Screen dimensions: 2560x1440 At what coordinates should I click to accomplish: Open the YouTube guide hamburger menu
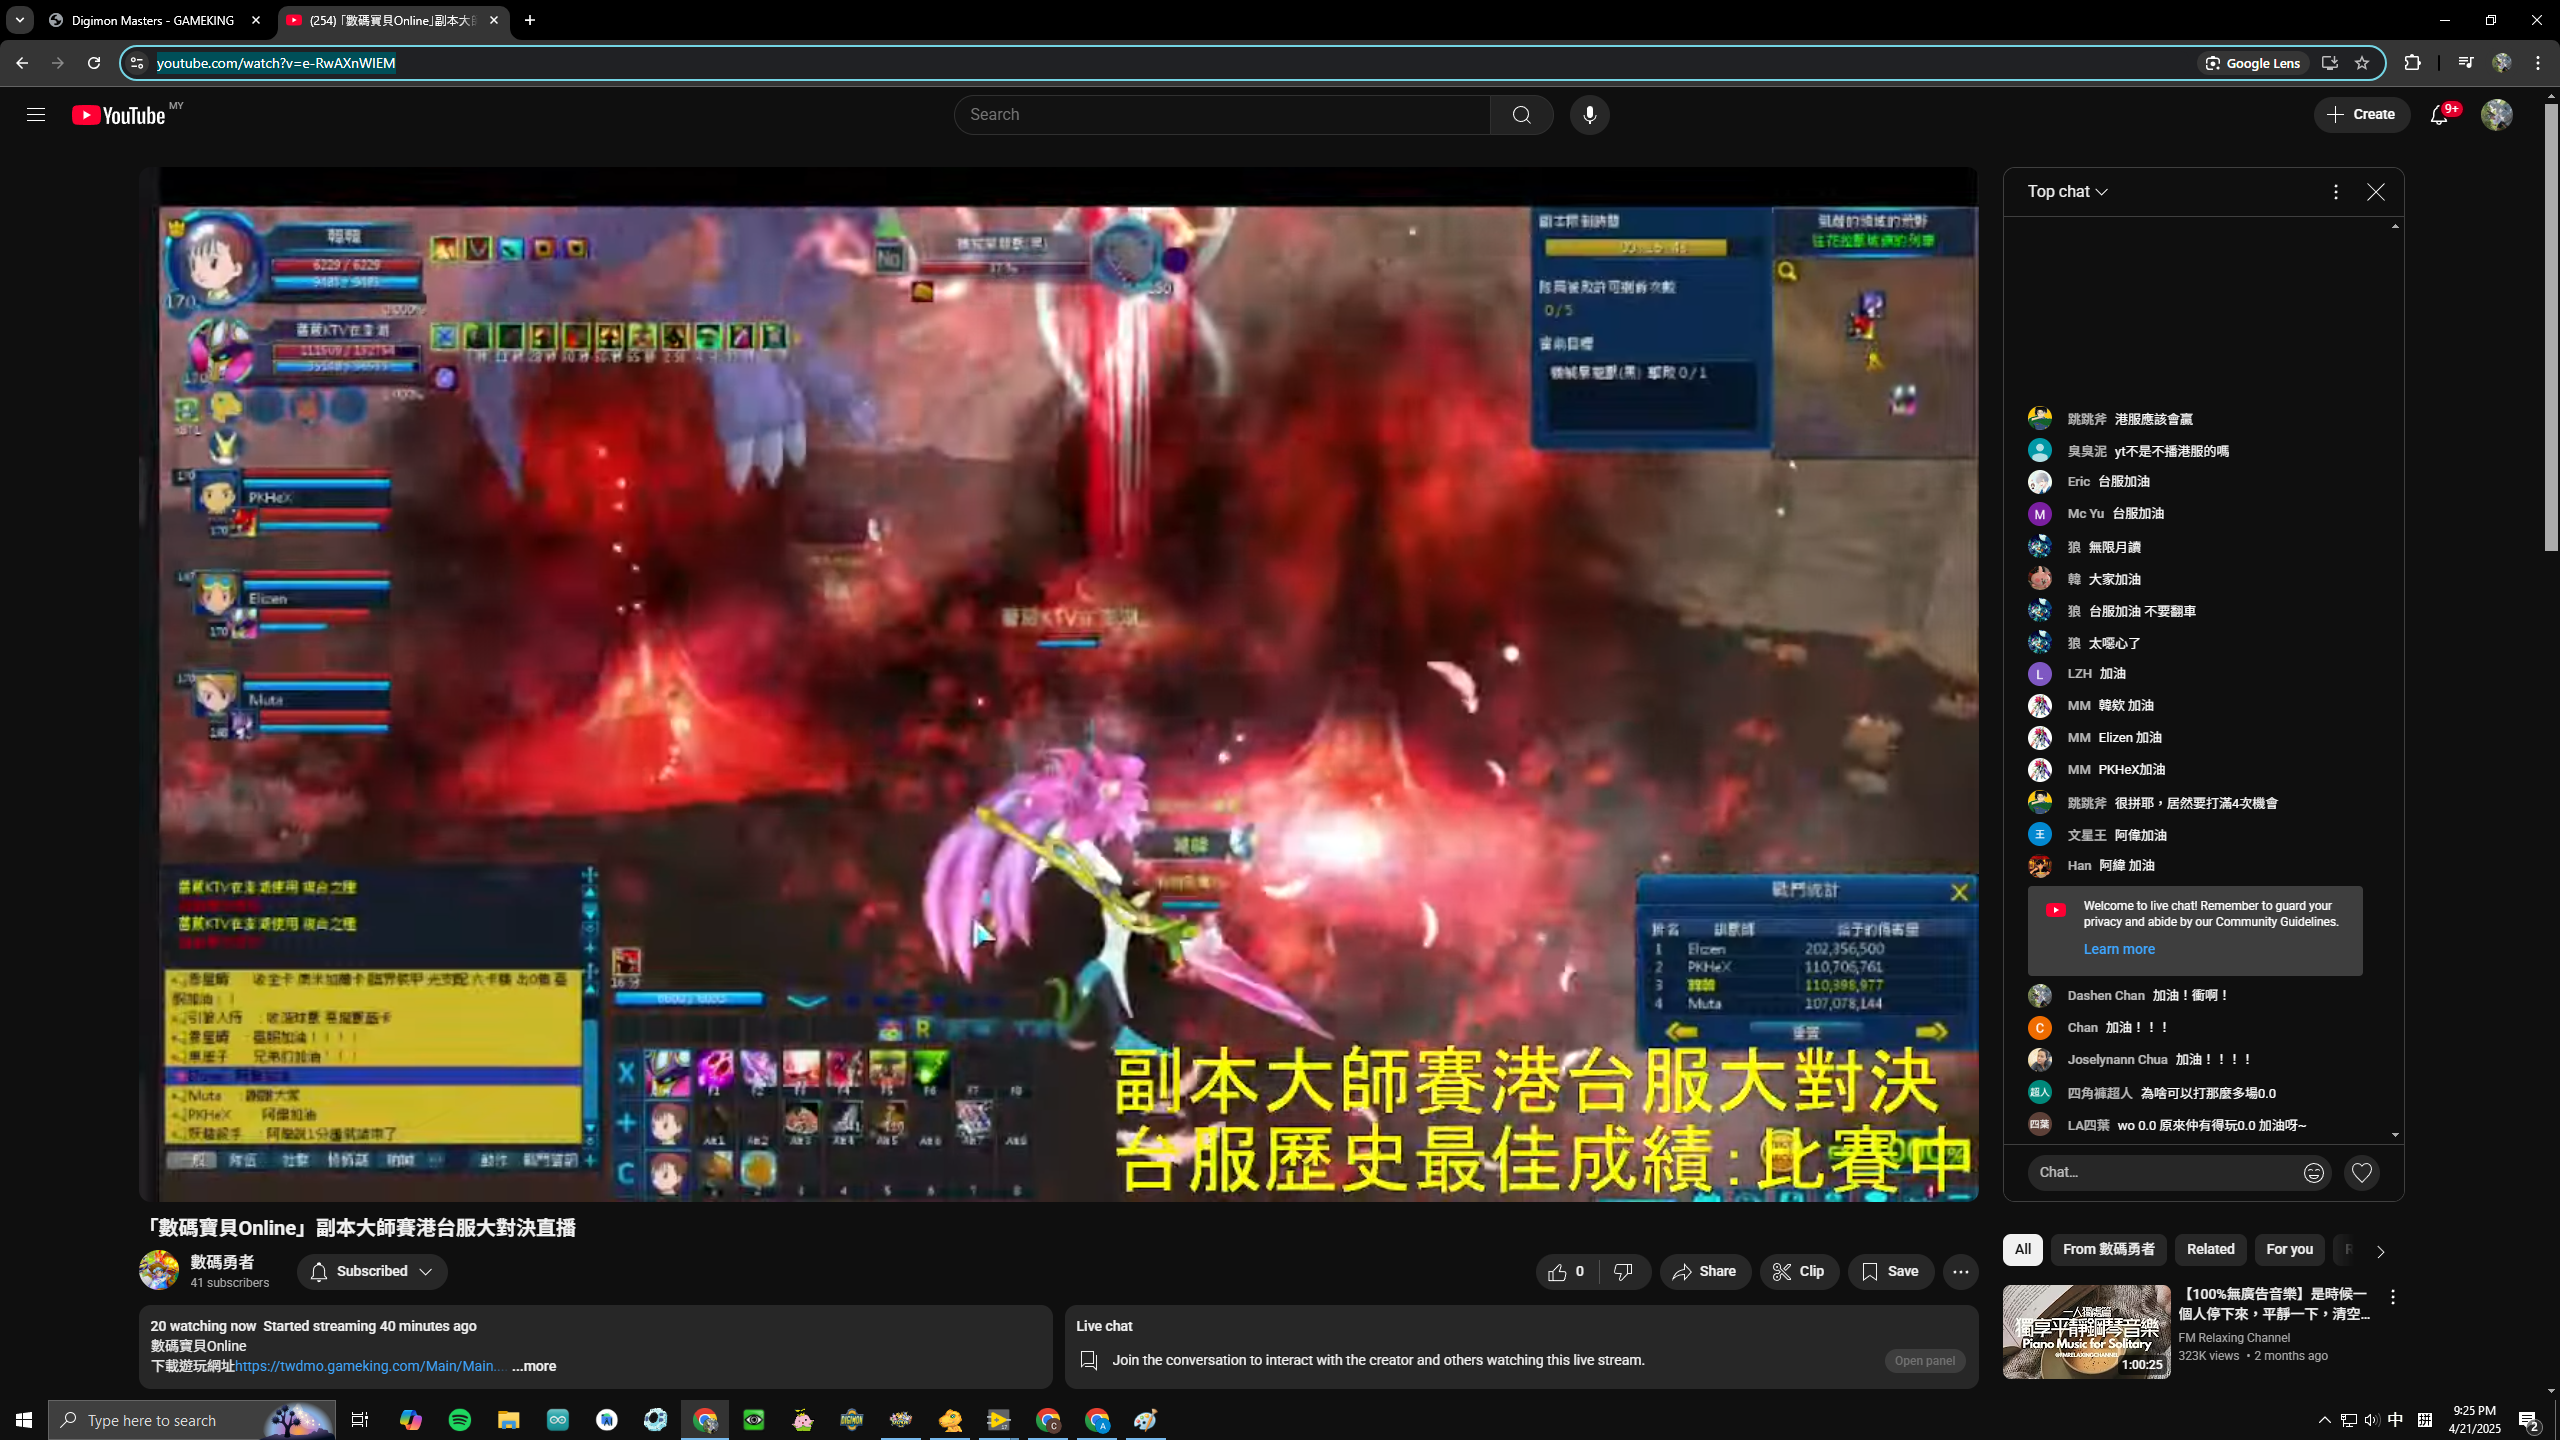[36, 115]
